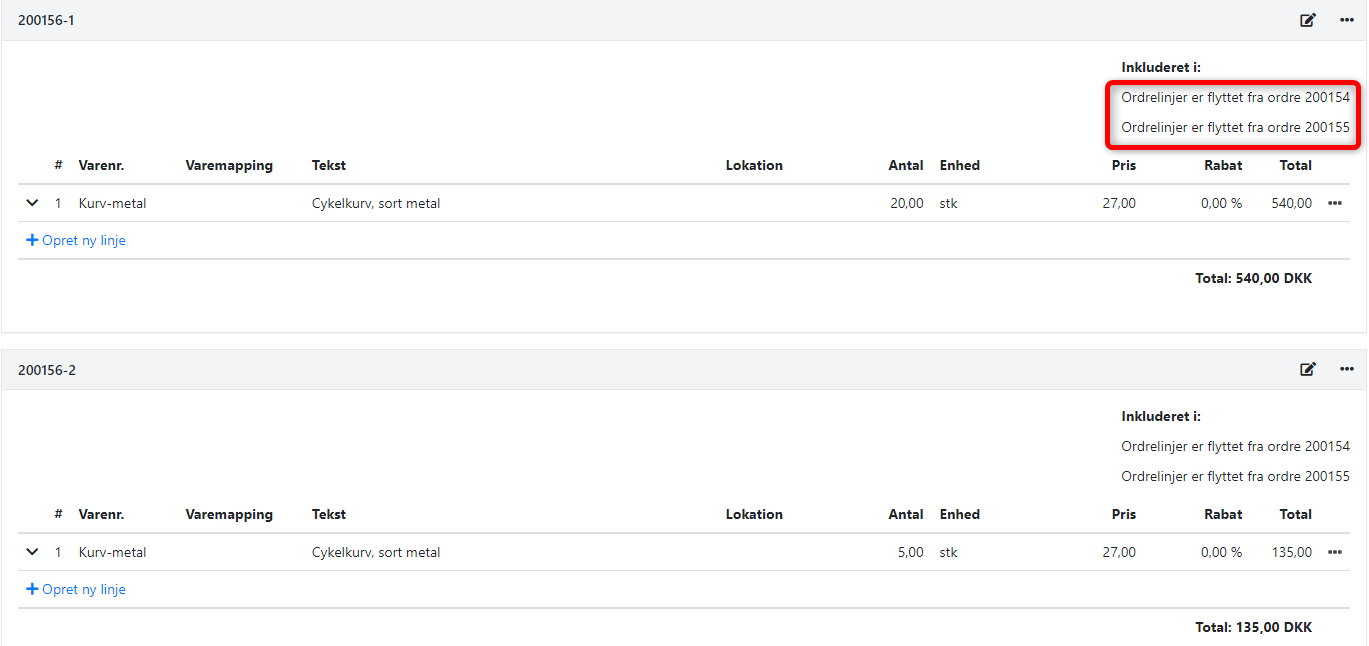Select the order 200155 reference in 200156-2
1369x646 pixels.
[x=1235, y=476]
